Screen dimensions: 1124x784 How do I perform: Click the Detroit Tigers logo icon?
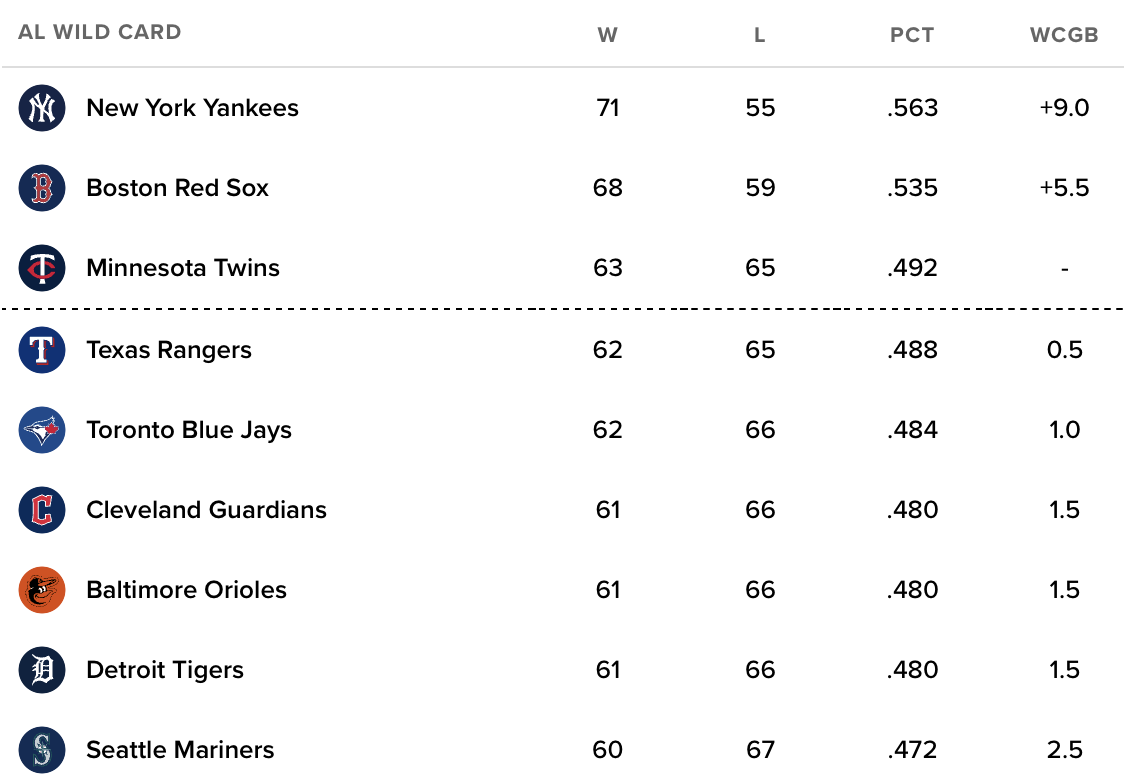point(42,670)
